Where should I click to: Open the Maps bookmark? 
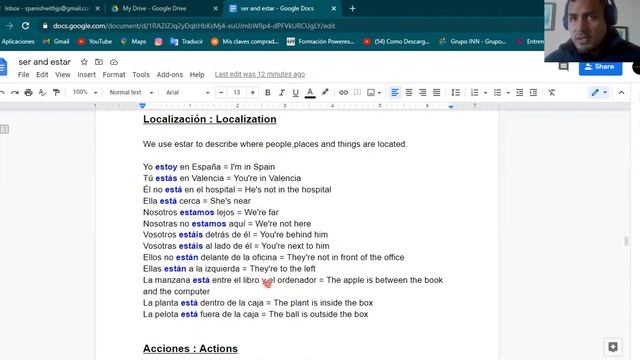pos(133,42)
